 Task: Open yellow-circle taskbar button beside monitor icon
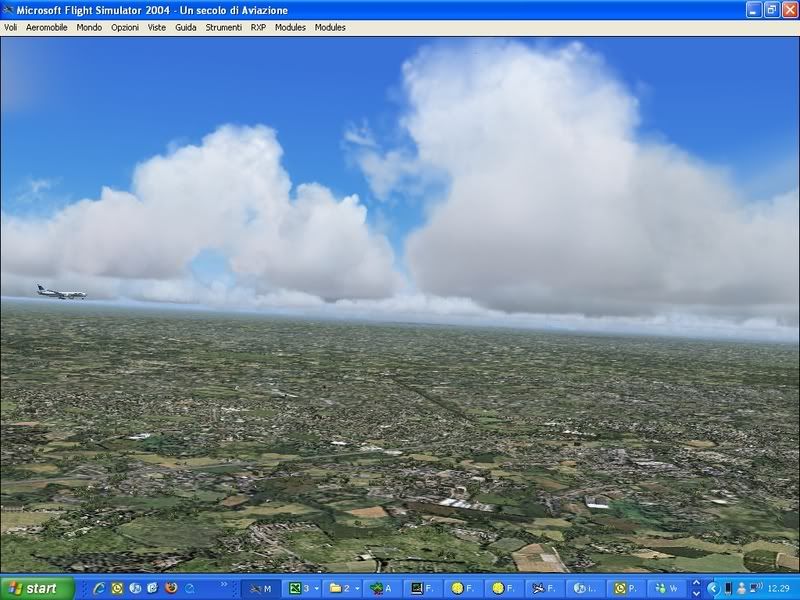pyautogui.click(x=463, y=589)
